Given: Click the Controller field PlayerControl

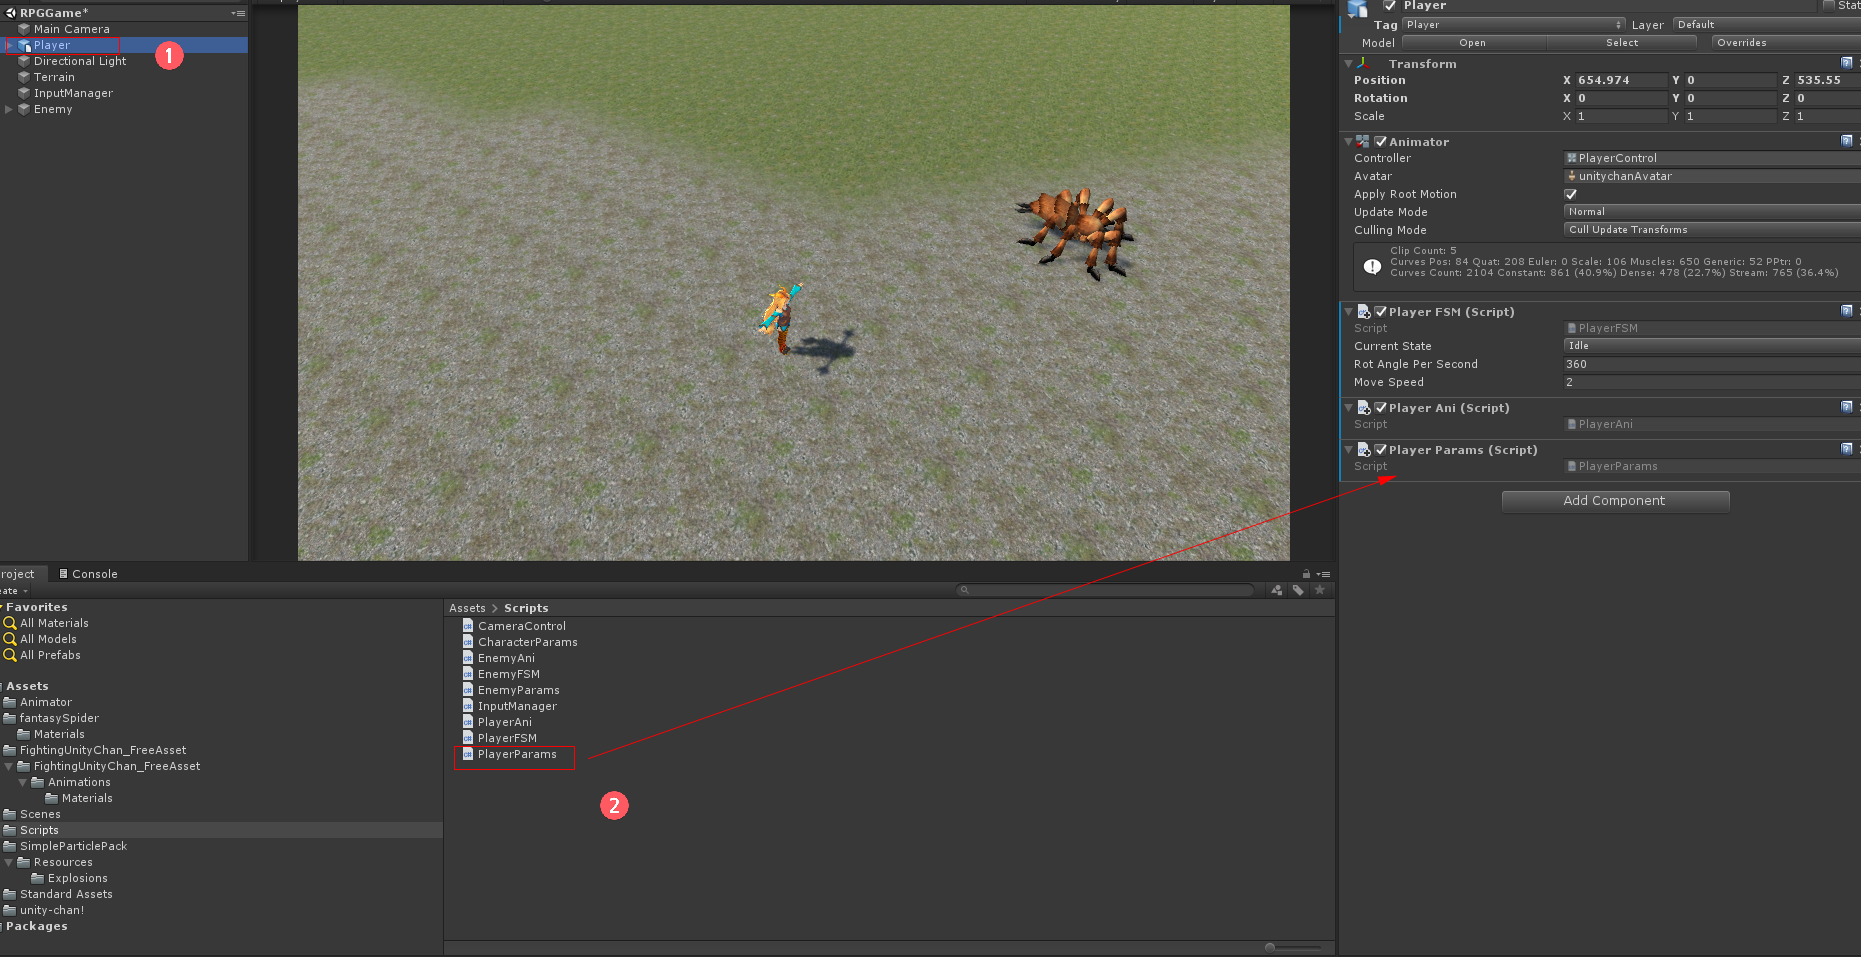Looking at the screenshot, I should 1712,158.
